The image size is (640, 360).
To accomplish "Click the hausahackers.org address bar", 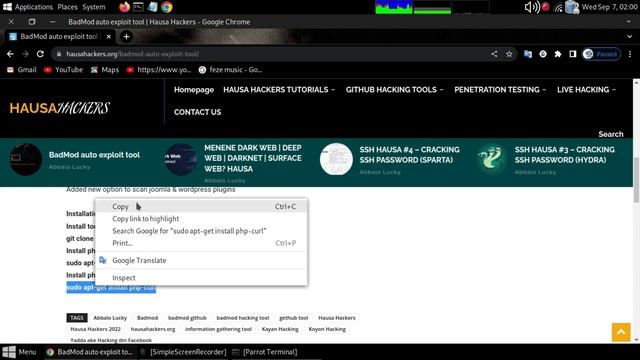I will point(269,54).
